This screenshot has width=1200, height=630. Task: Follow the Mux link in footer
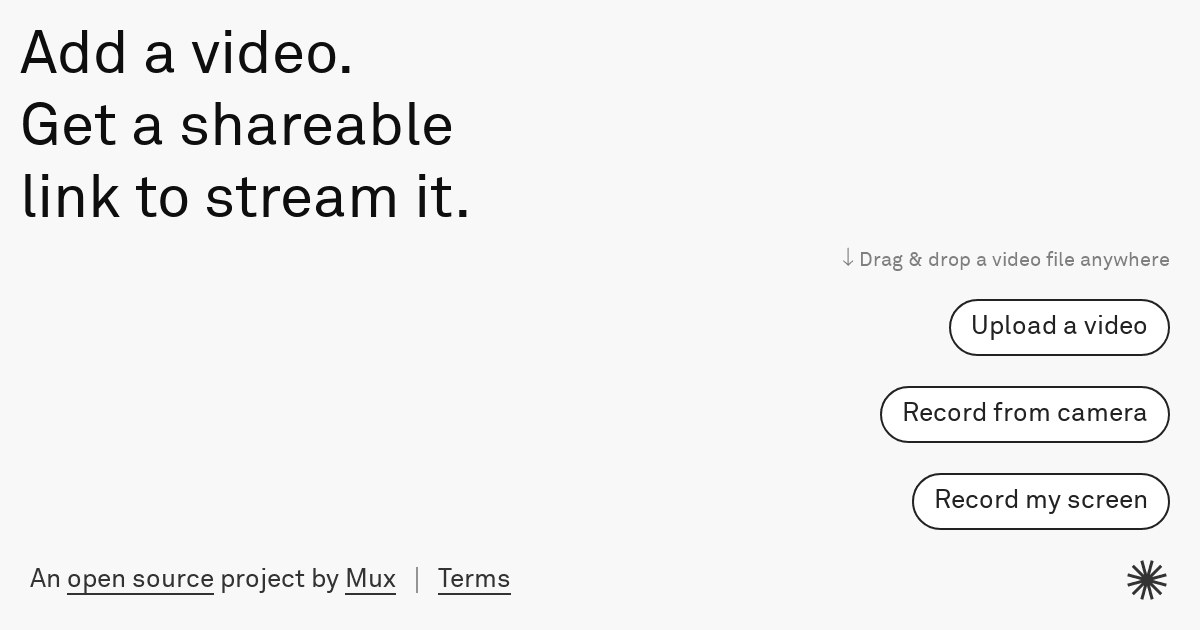pos(370,579)
